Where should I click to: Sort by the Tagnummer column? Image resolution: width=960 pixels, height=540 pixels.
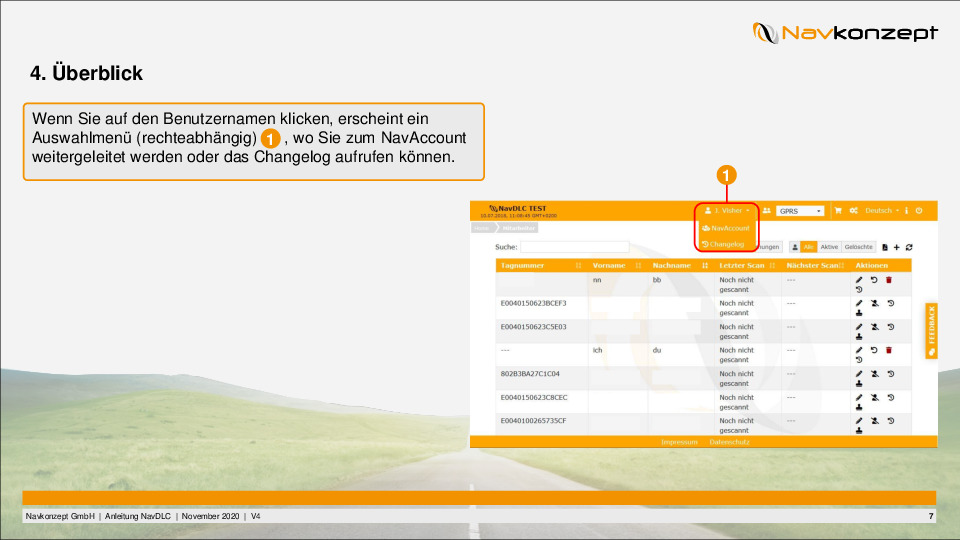pos(541,266)
